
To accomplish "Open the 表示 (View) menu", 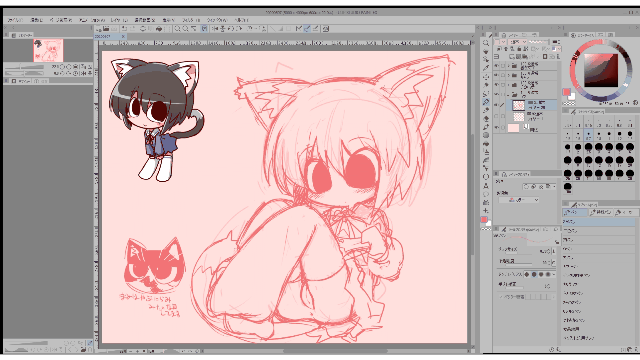I will pyautogui.click(x=168, y=20).
